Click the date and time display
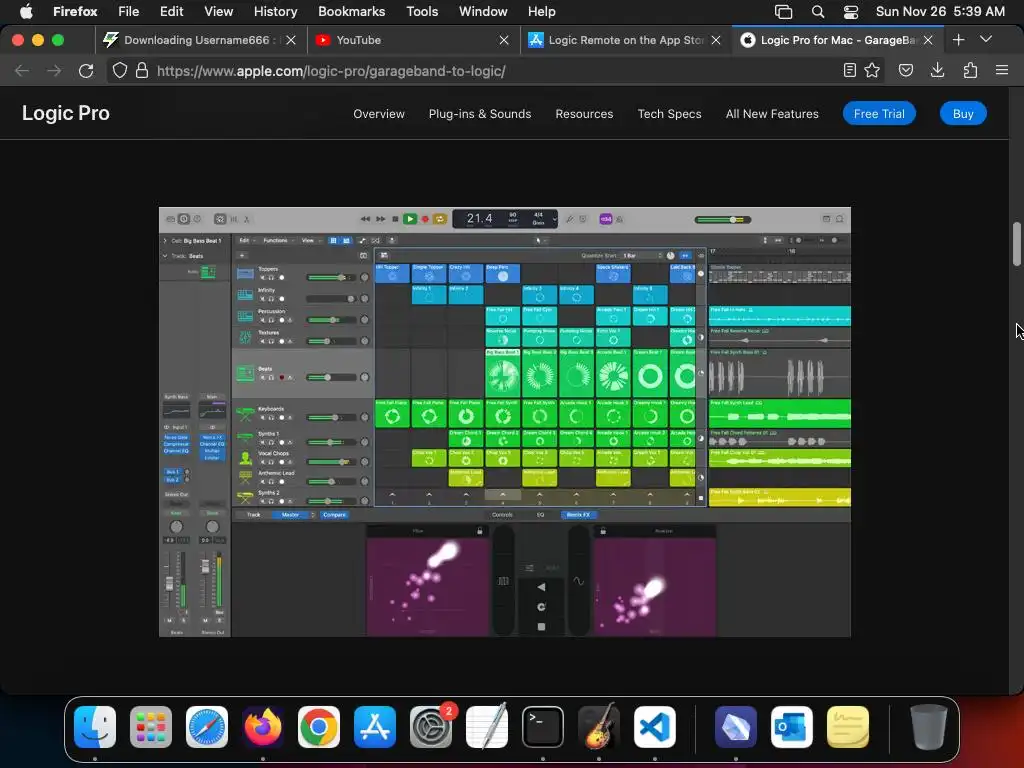Viewport: 1024px width, 768px height. coord(940,11)
